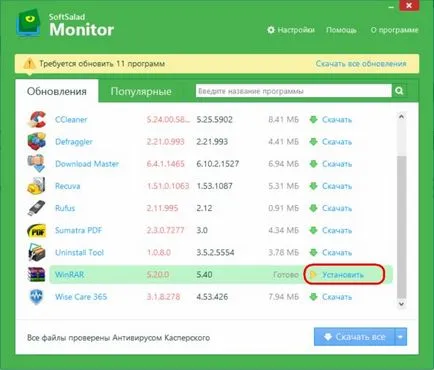Image resolution: width=434 pixels, height=370 pixels.
Task: Close the SoftSalad Monitor window
Action: pos(409,5)
